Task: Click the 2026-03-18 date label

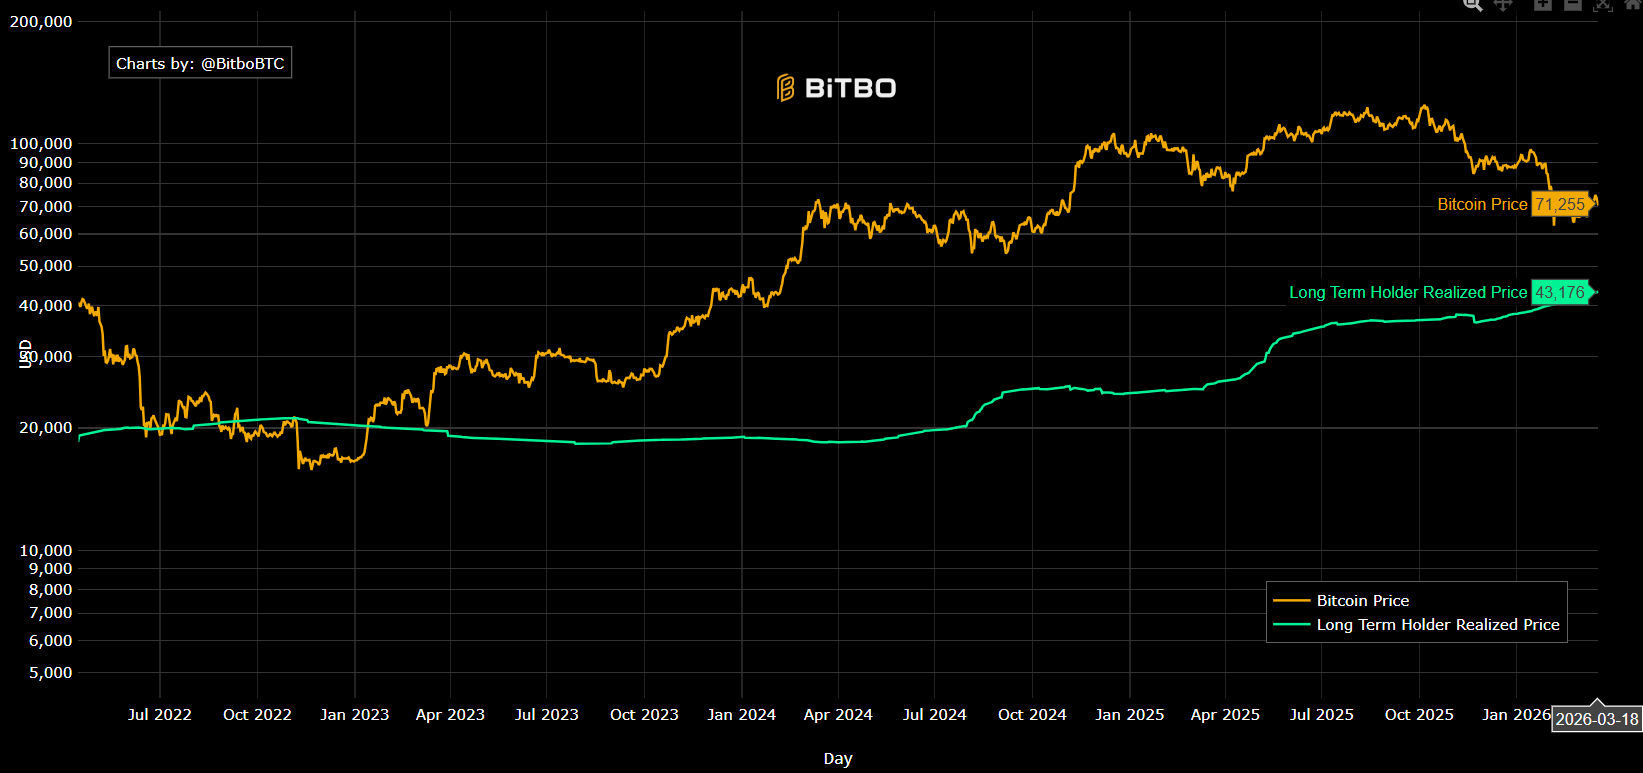Action: click(1597, 719)
